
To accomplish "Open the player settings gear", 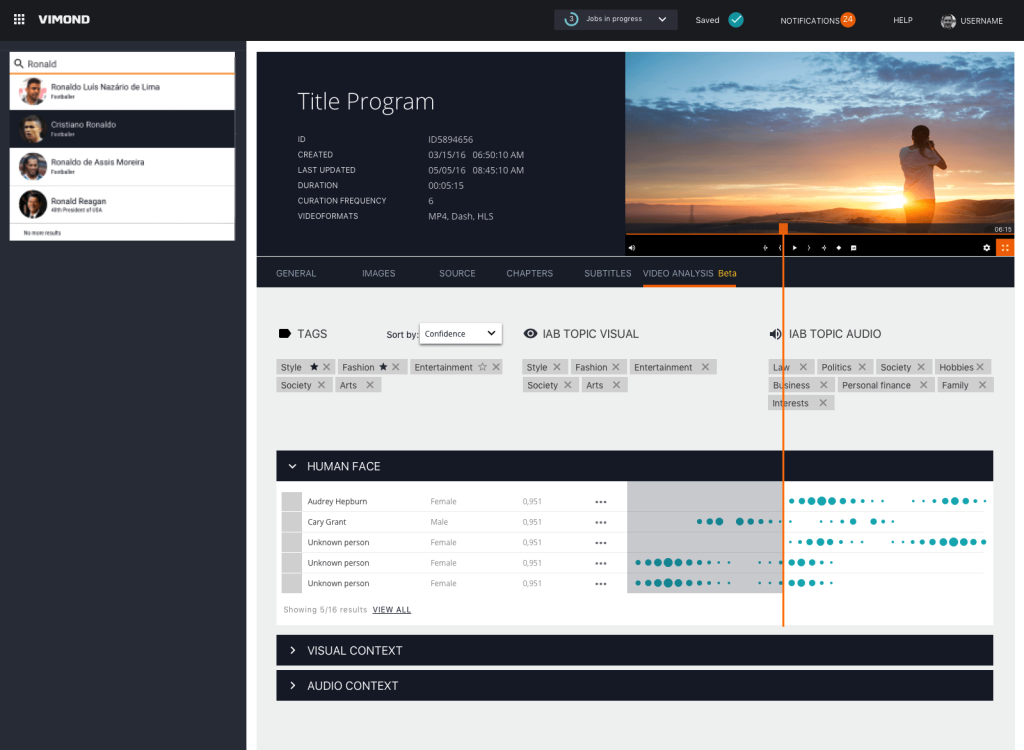I will pos(987,248).
